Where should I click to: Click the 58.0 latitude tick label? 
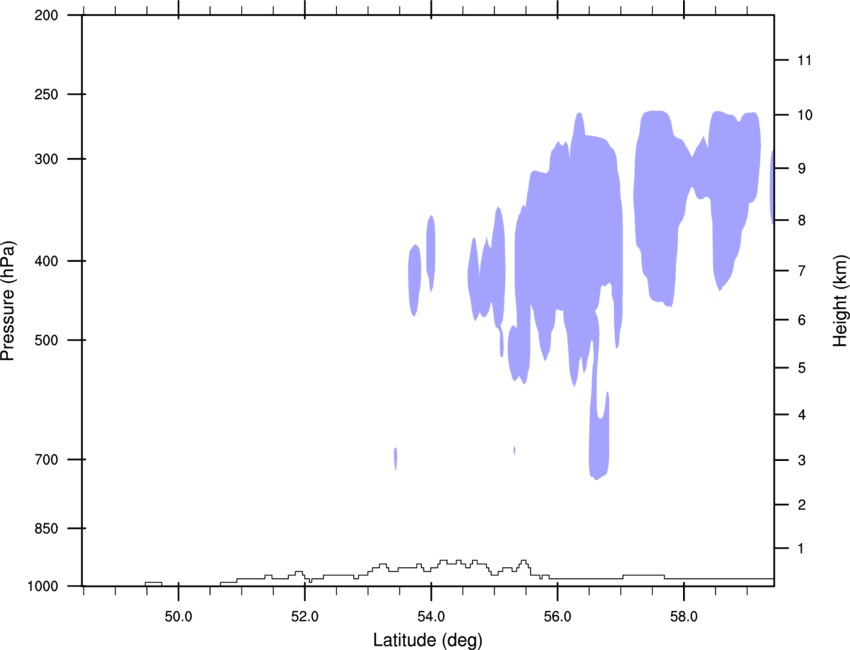(x=684, y=617)
